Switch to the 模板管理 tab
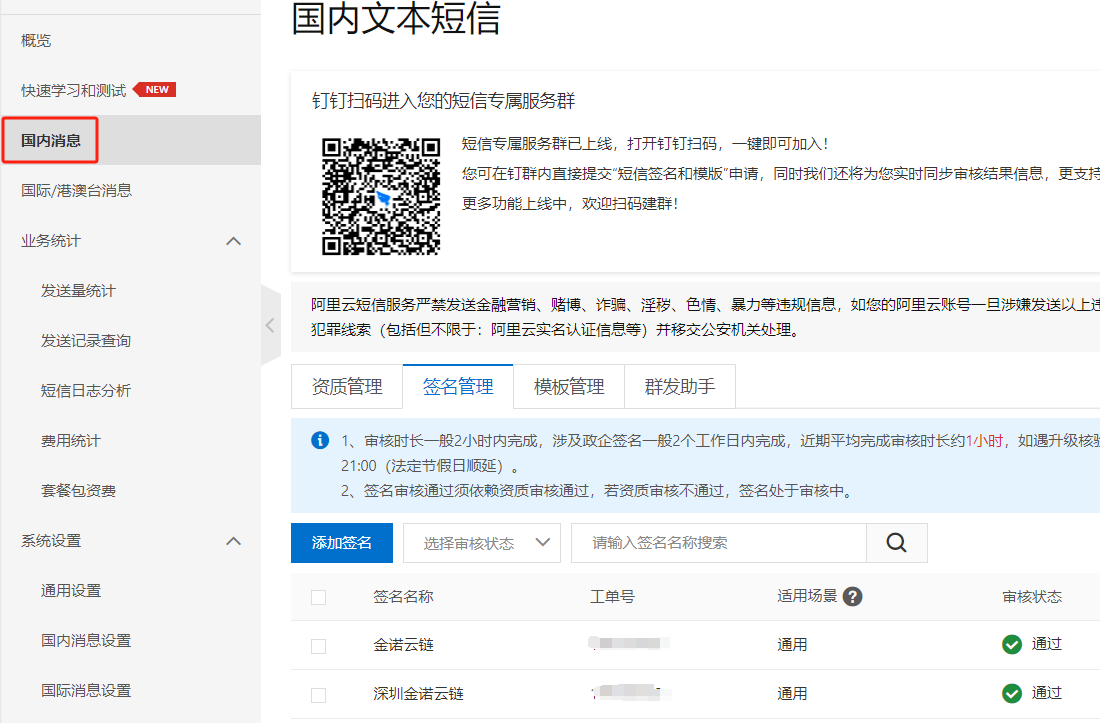 [x=568, y=387]
